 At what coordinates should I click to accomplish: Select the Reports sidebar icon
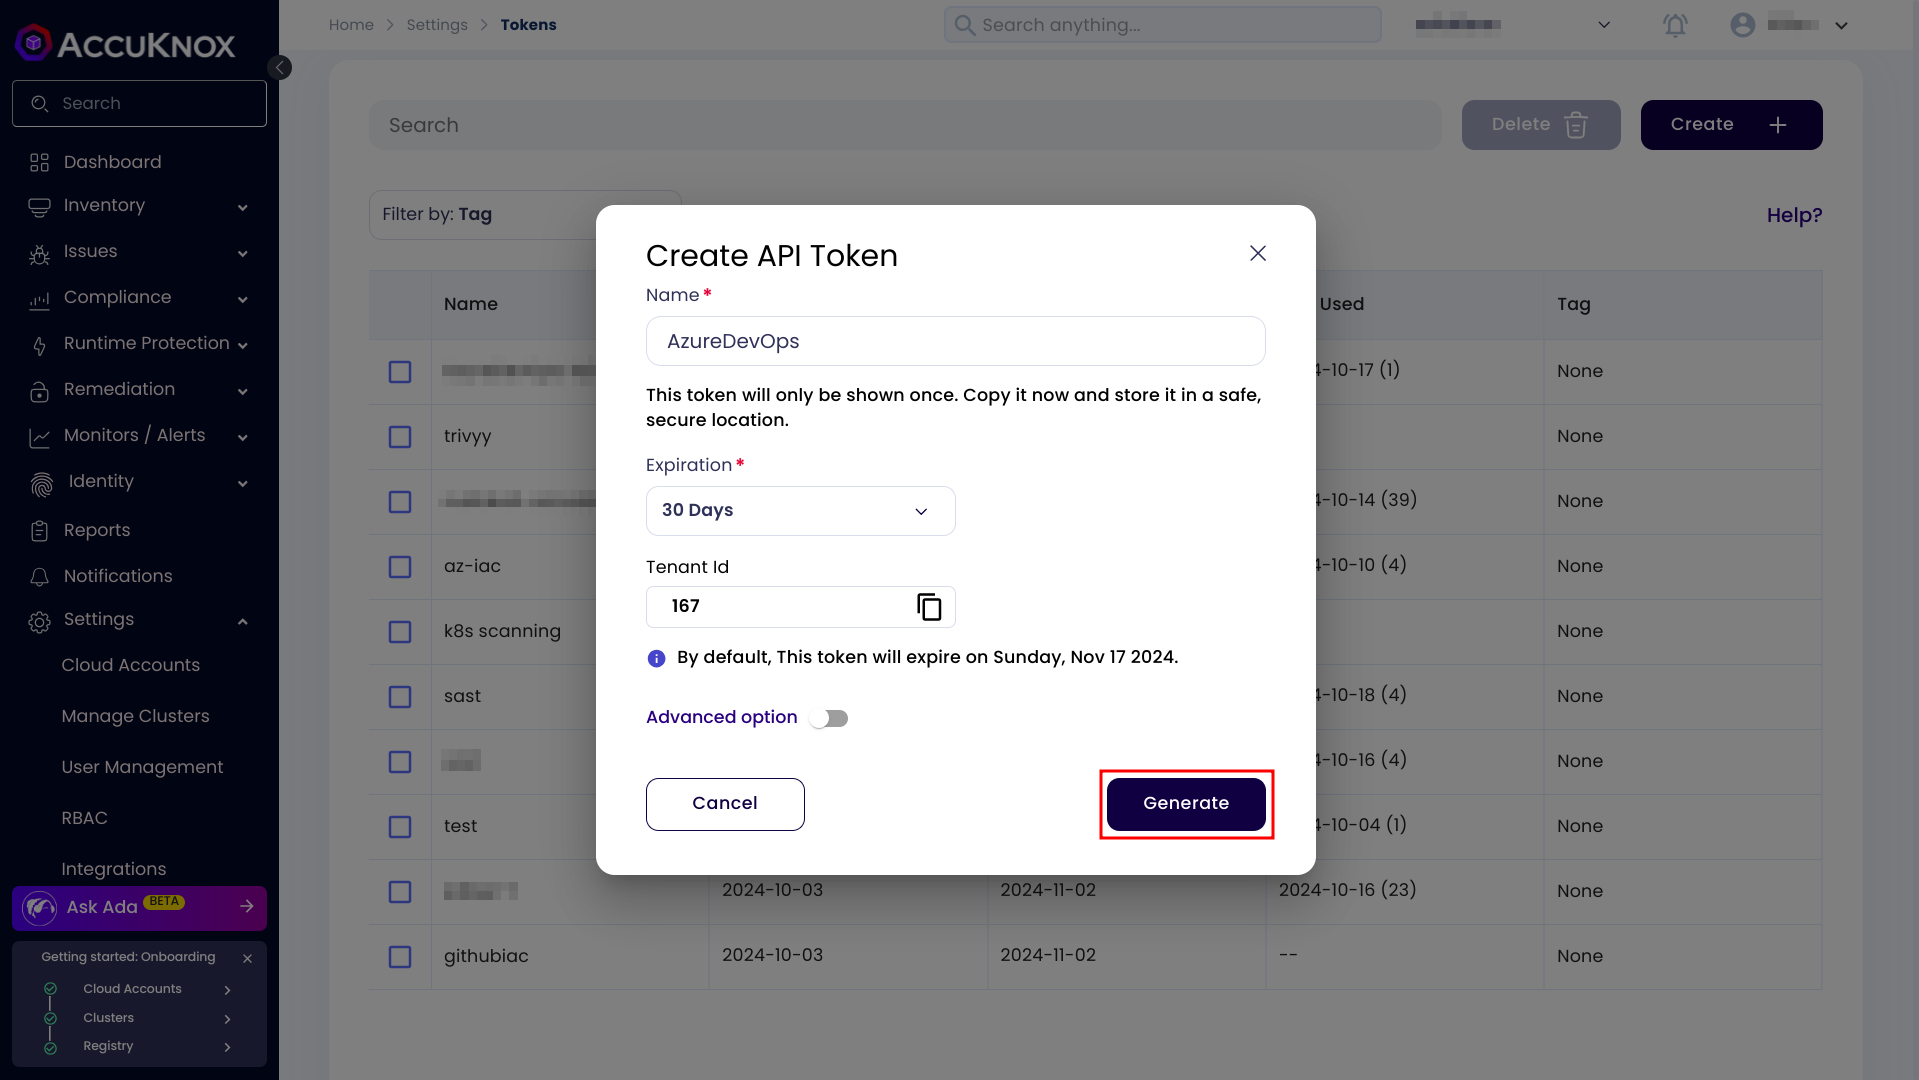(x=40, y=530)
